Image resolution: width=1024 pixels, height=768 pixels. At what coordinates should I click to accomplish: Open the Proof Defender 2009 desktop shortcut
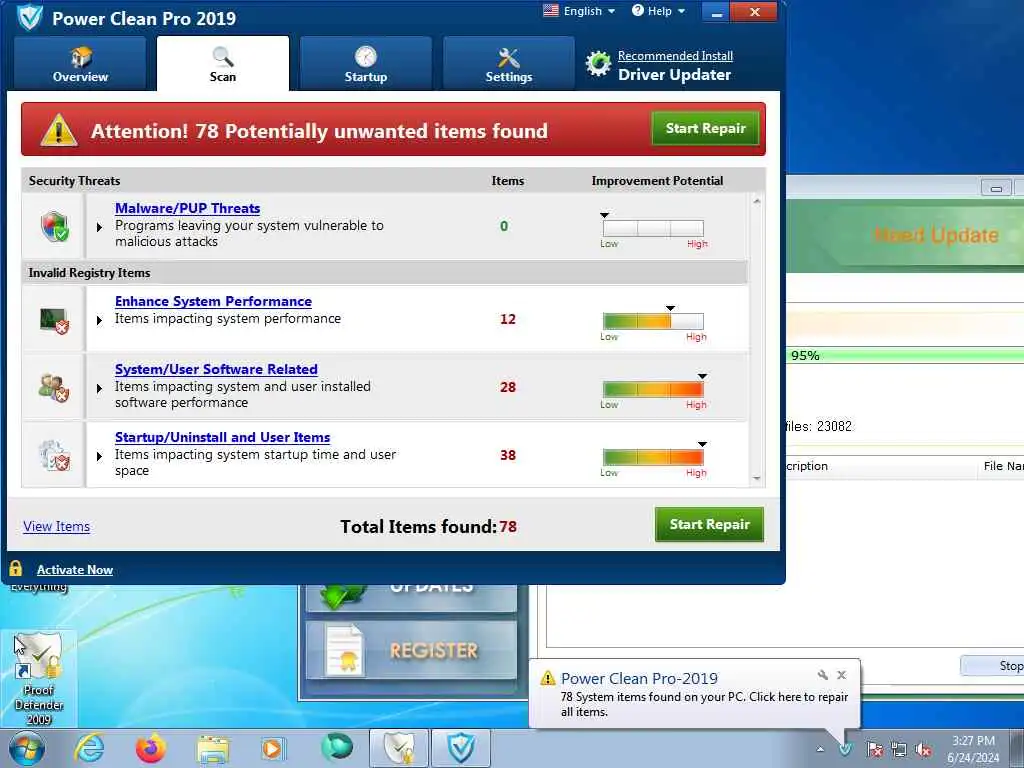click(39, 679)
